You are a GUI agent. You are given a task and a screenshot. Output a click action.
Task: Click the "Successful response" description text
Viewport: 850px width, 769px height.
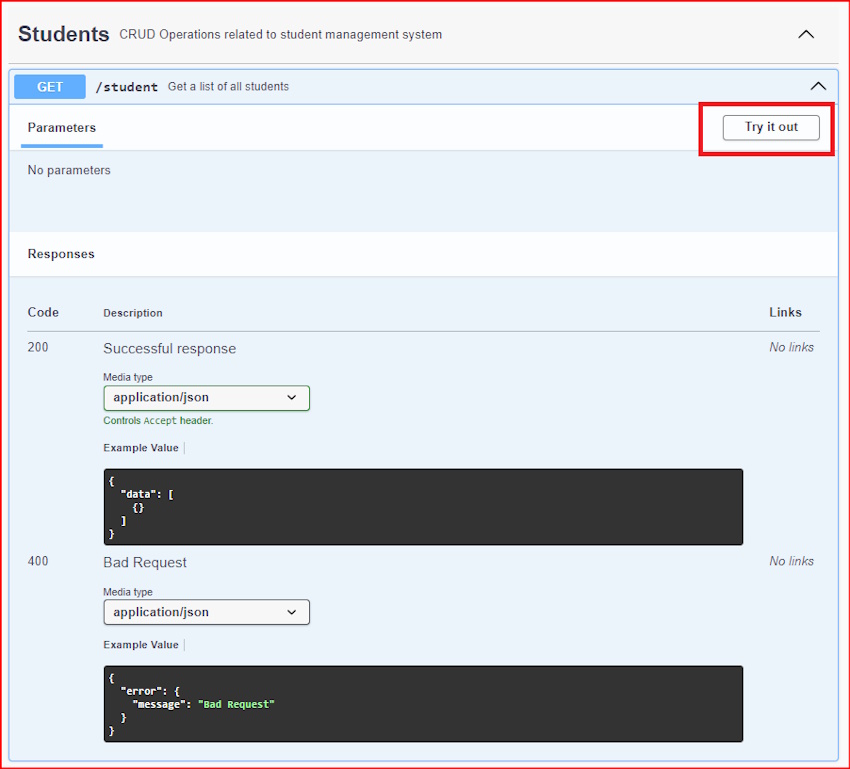170,349
